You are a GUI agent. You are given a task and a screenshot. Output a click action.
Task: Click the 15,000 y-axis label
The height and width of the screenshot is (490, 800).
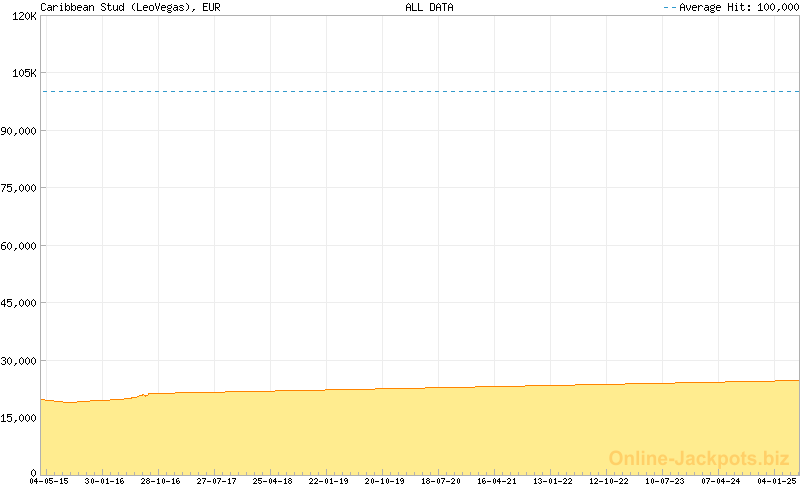pos(19,418)
